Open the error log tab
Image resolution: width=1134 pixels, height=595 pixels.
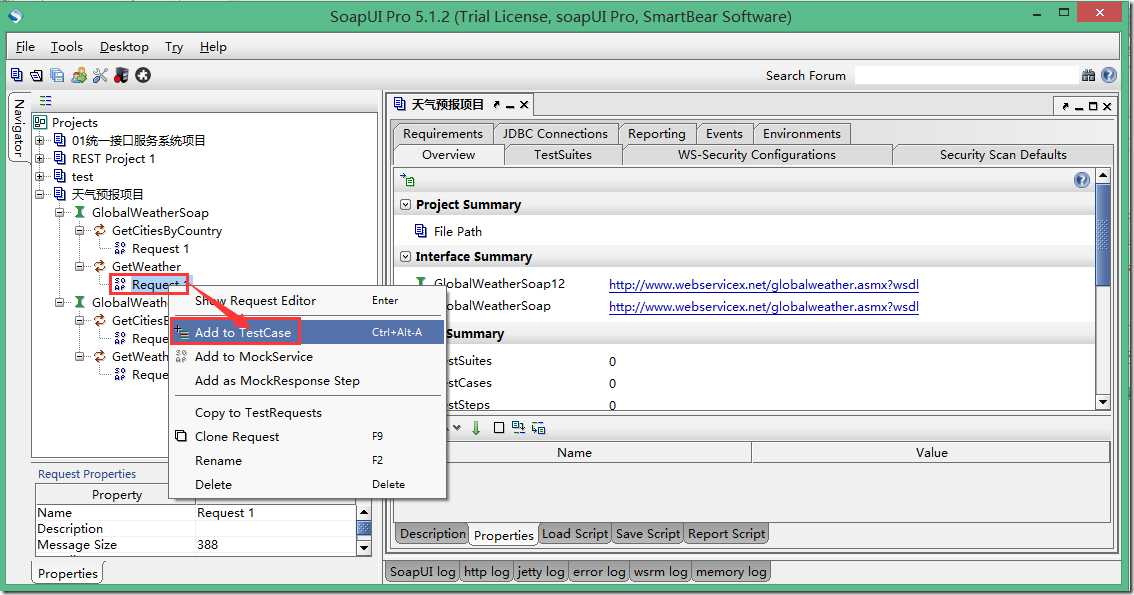tap(599, 572)
